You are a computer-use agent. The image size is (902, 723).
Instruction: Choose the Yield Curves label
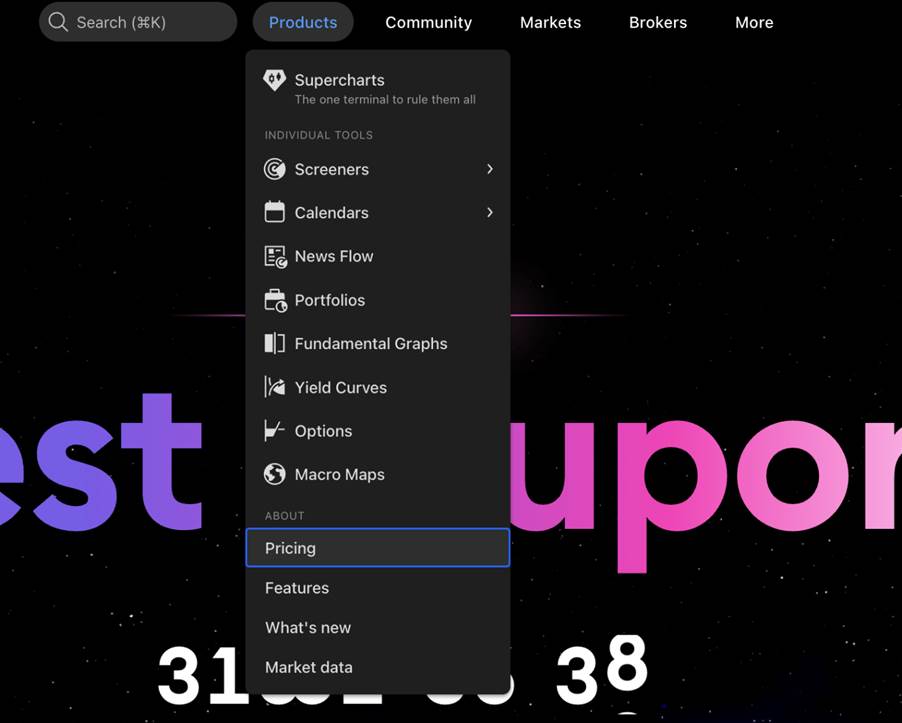(341, 388)
